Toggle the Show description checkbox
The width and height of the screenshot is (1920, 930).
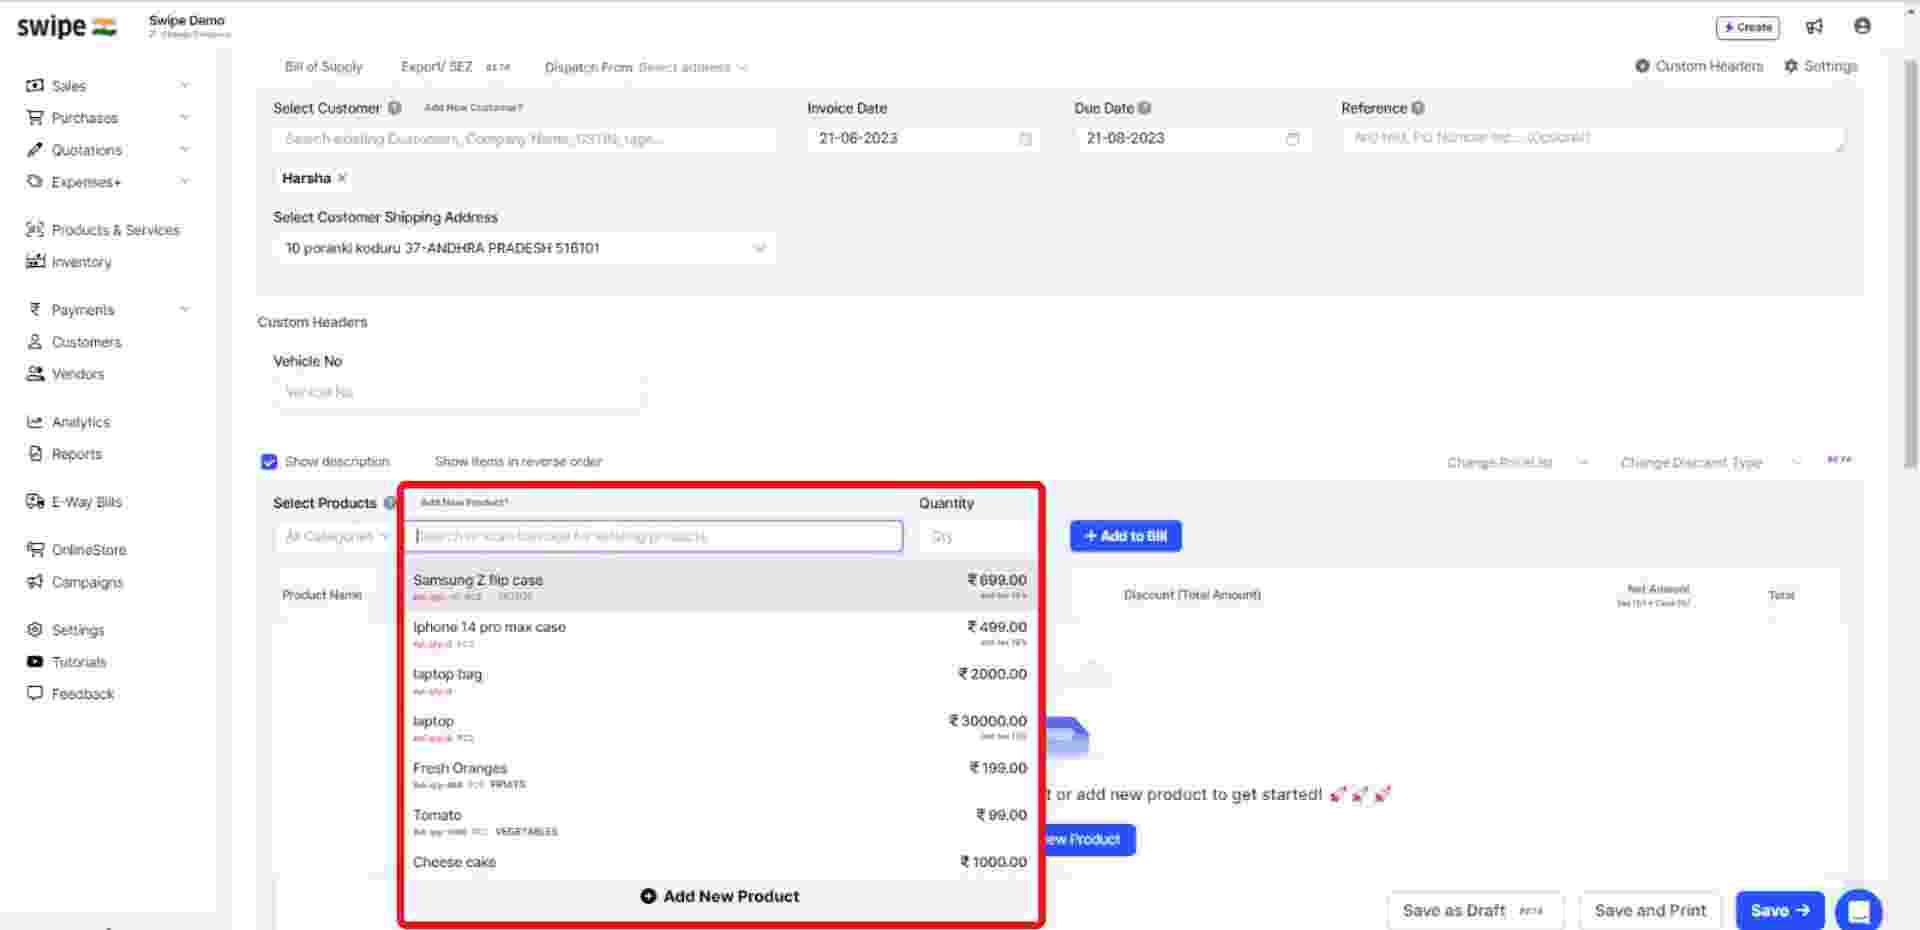pos(269,462)
